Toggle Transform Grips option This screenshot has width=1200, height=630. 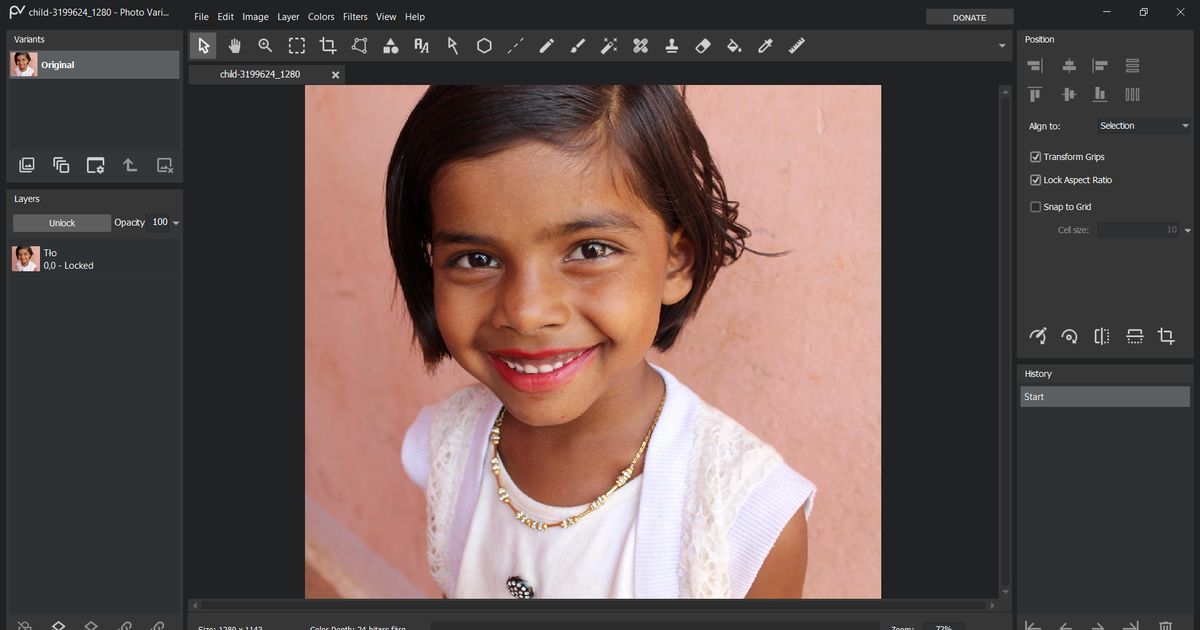[x=1036, y=156]
